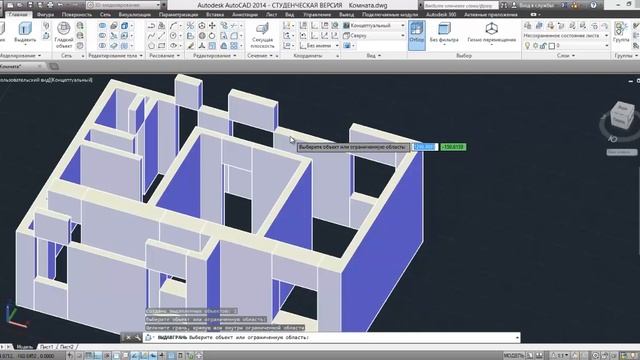The width and height of the screenshot is (640, 360).
Task: Toggle layer 0 lightbulb on/off
Action: coord(527,46)
